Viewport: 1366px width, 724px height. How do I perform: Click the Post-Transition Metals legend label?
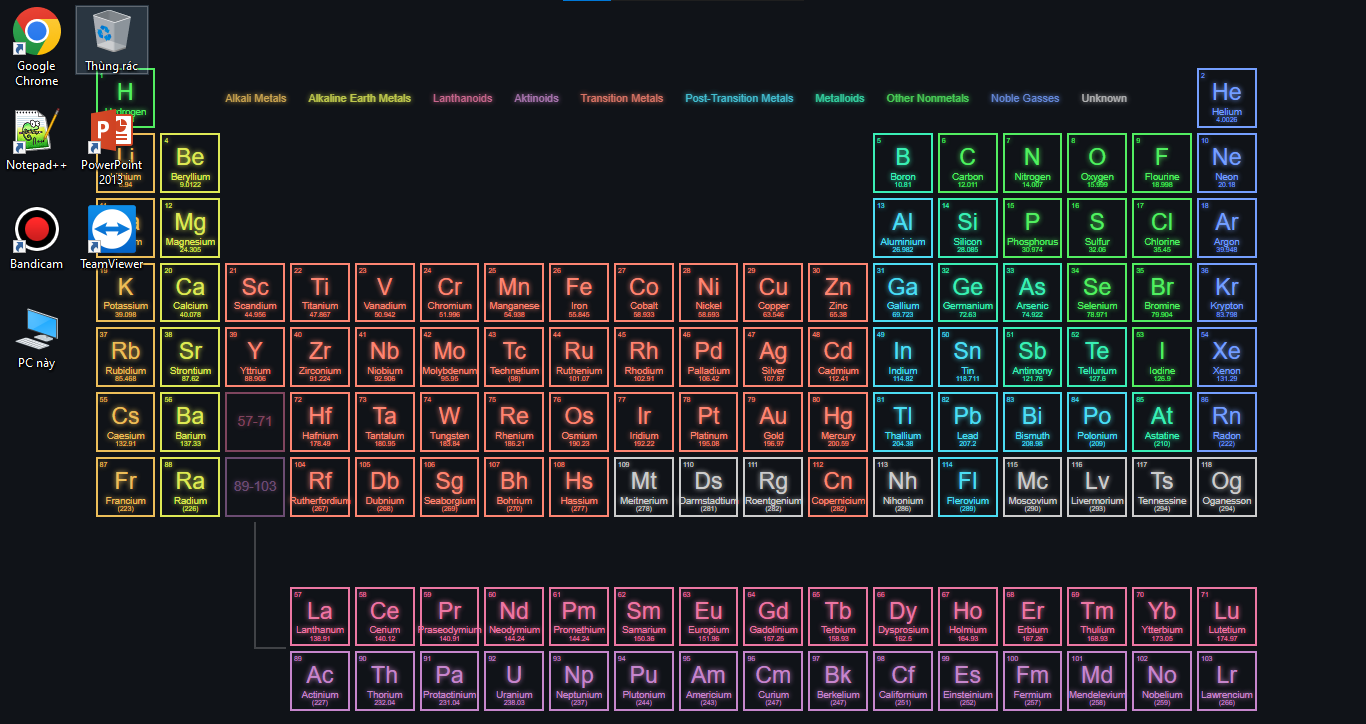pos(739,98)
